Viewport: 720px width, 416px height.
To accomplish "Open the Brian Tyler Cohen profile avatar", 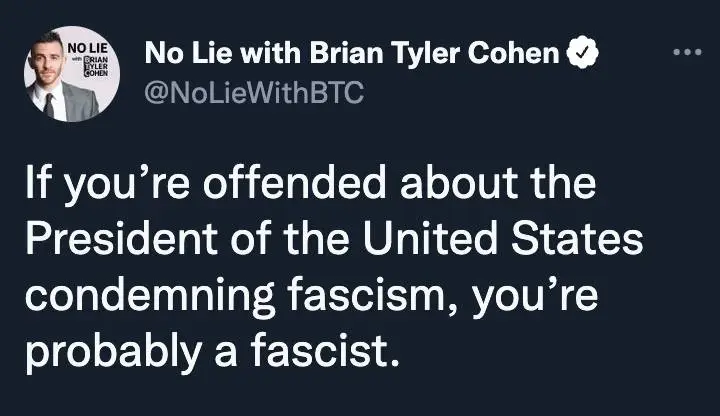I will tap(69, 72).
